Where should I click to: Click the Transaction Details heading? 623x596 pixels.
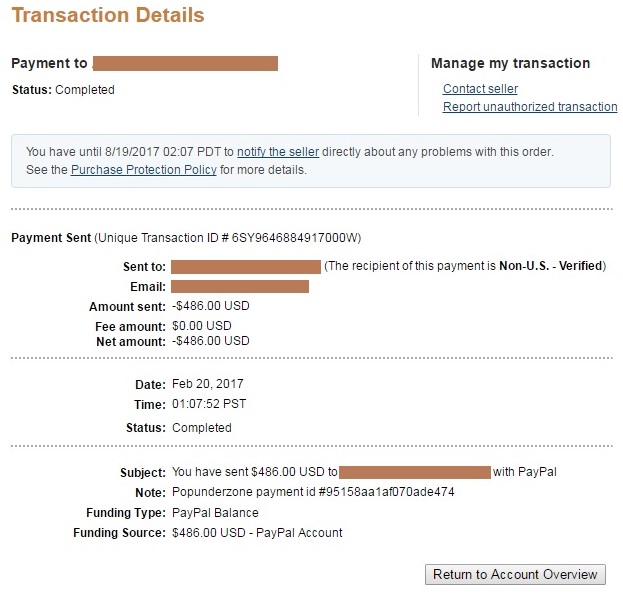pyautogui.click(x=108, y=15)
